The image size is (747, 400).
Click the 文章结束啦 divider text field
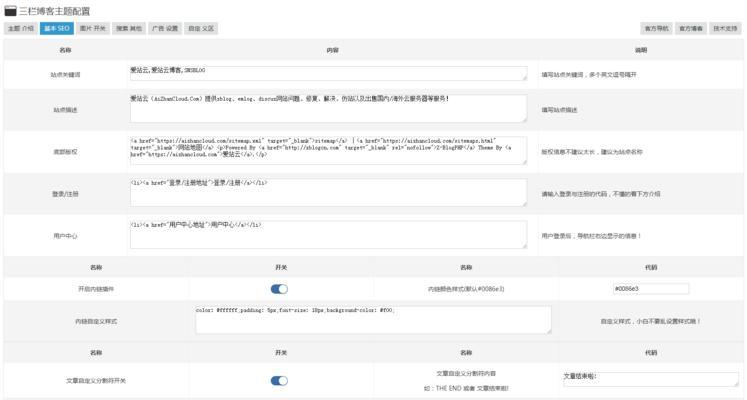[x=651, y=379]
